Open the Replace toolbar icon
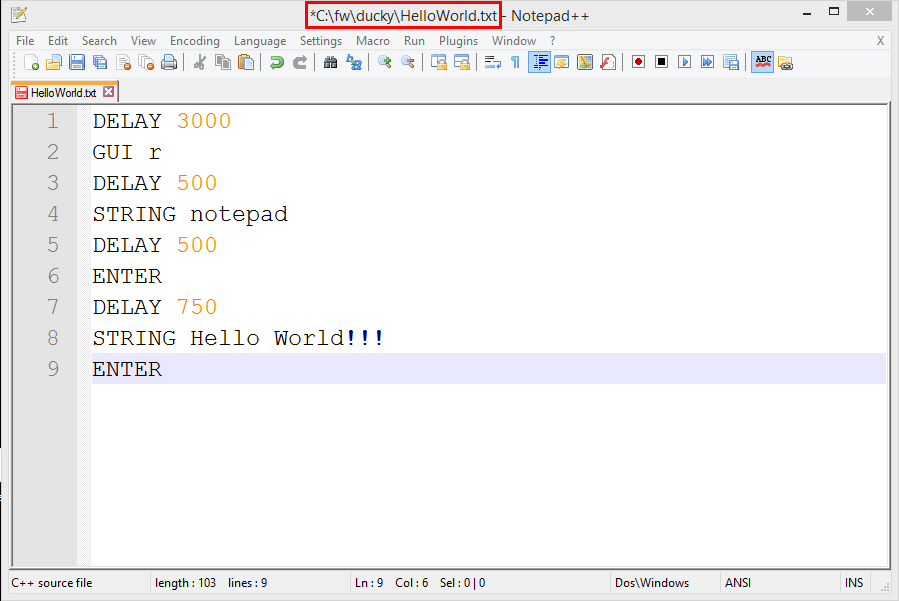The width and height of the screenshot is (899, 601). coord(354,62)
